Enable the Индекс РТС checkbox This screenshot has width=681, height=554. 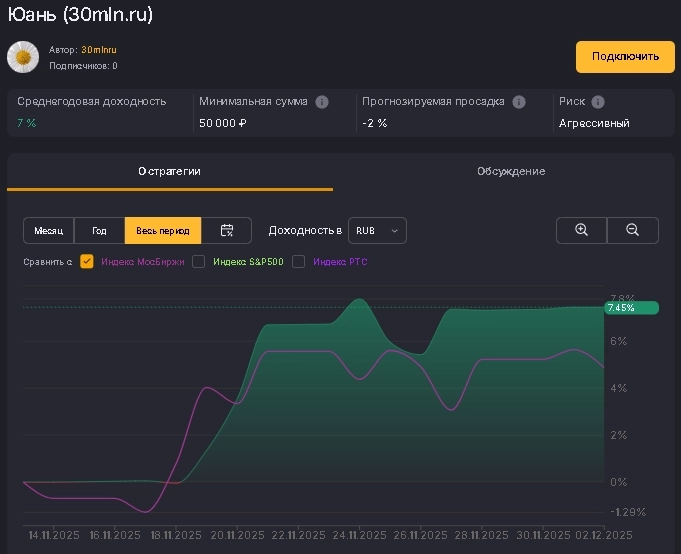(x=298, y=262)
